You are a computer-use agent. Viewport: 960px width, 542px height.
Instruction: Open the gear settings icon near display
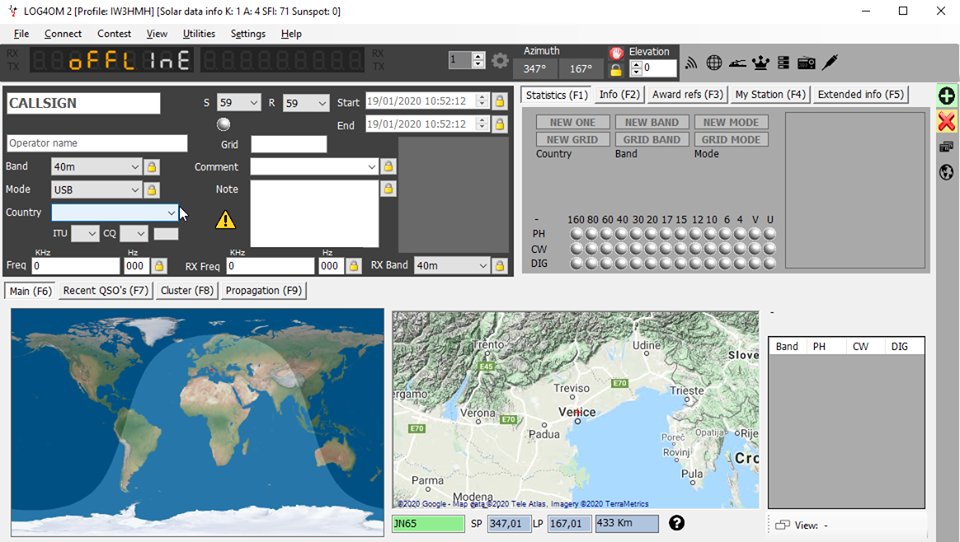point(500,61)
